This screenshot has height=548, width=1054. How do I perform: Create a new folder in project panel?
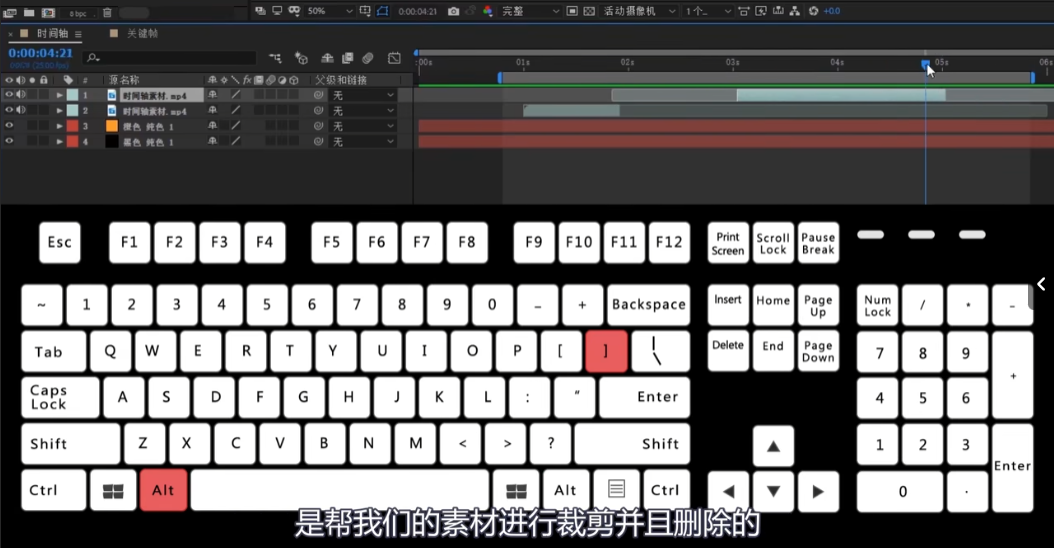point(29,13)
